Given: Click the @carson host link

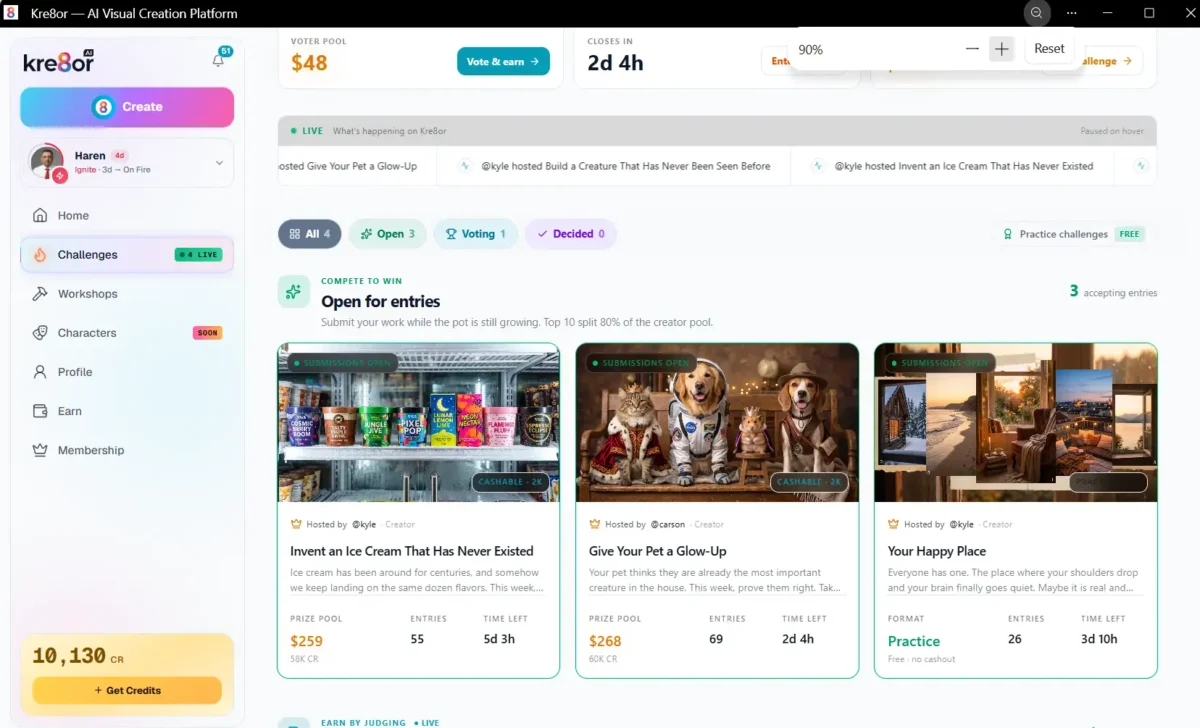Looking at the screenshot, I should pos(668,524).
